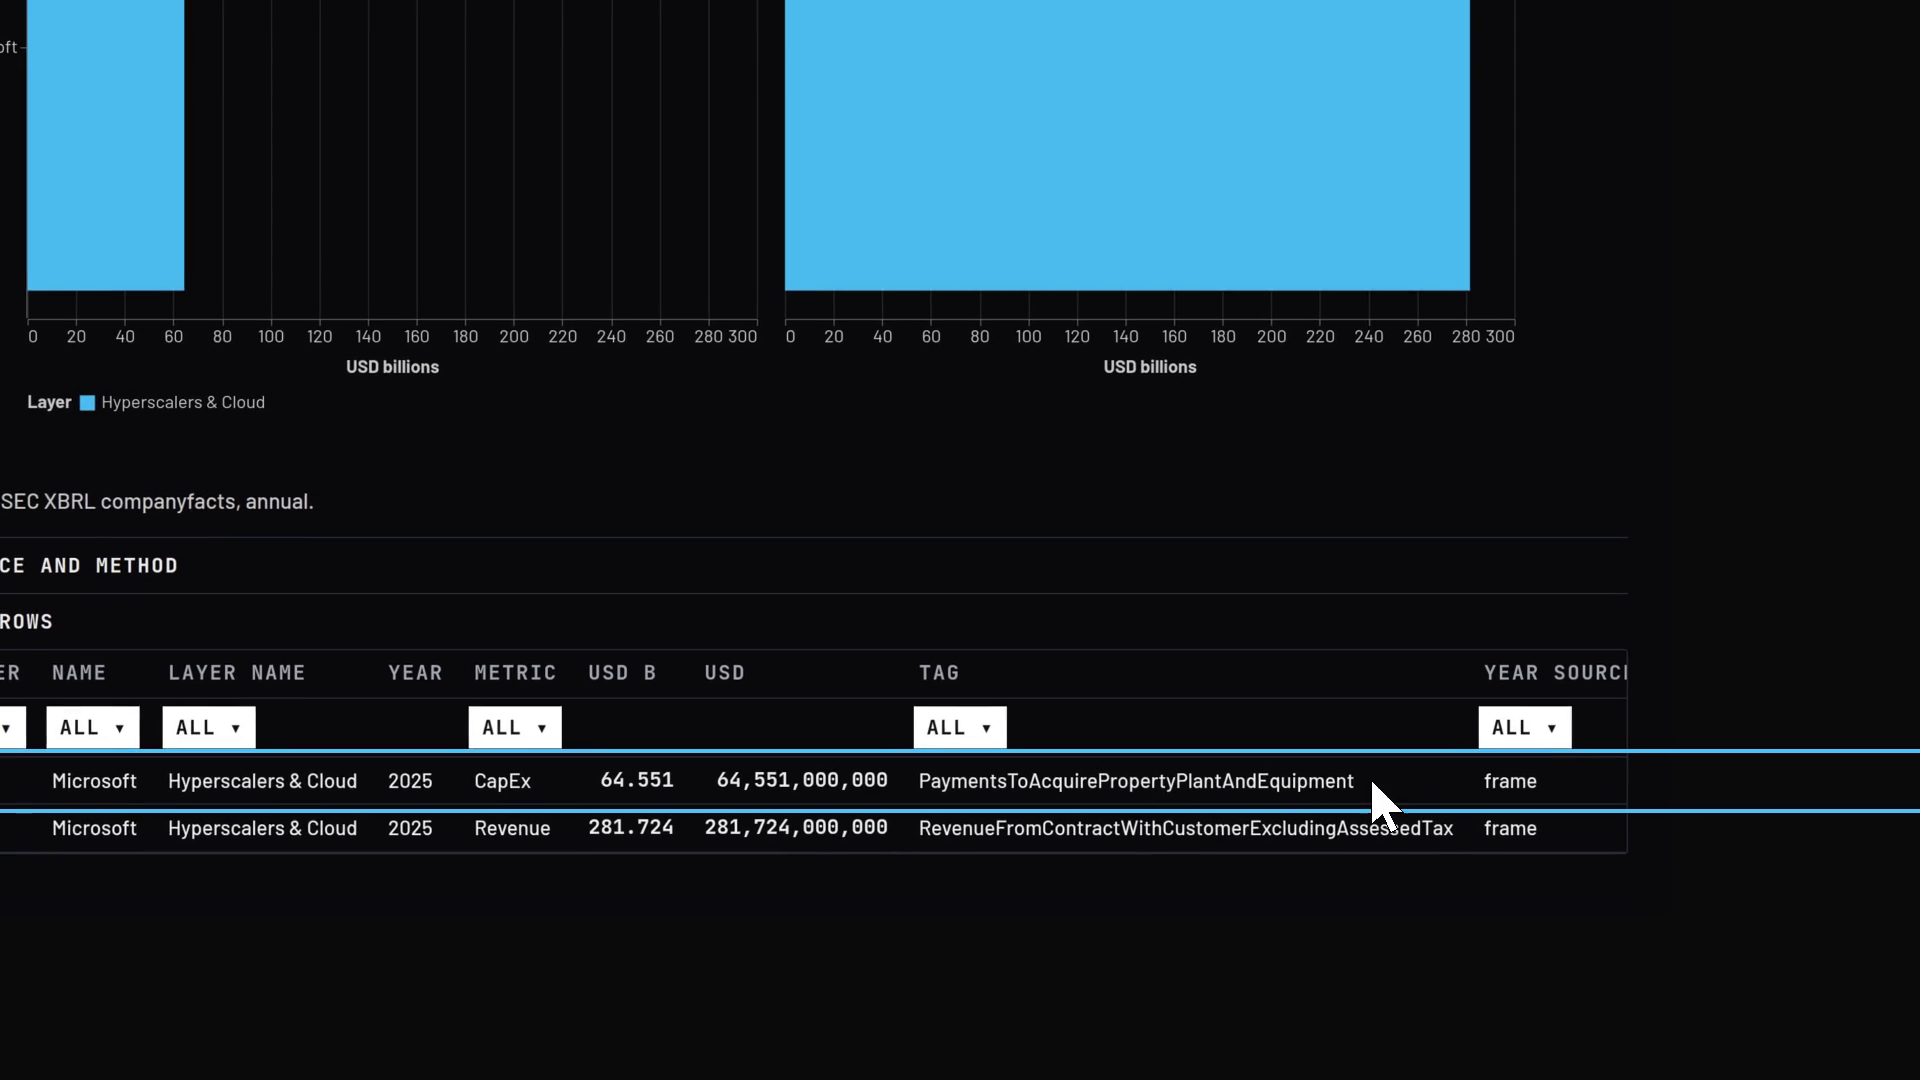Select the 64,551,000,000 USD value

pyautogui.click(x=802, y=780)
